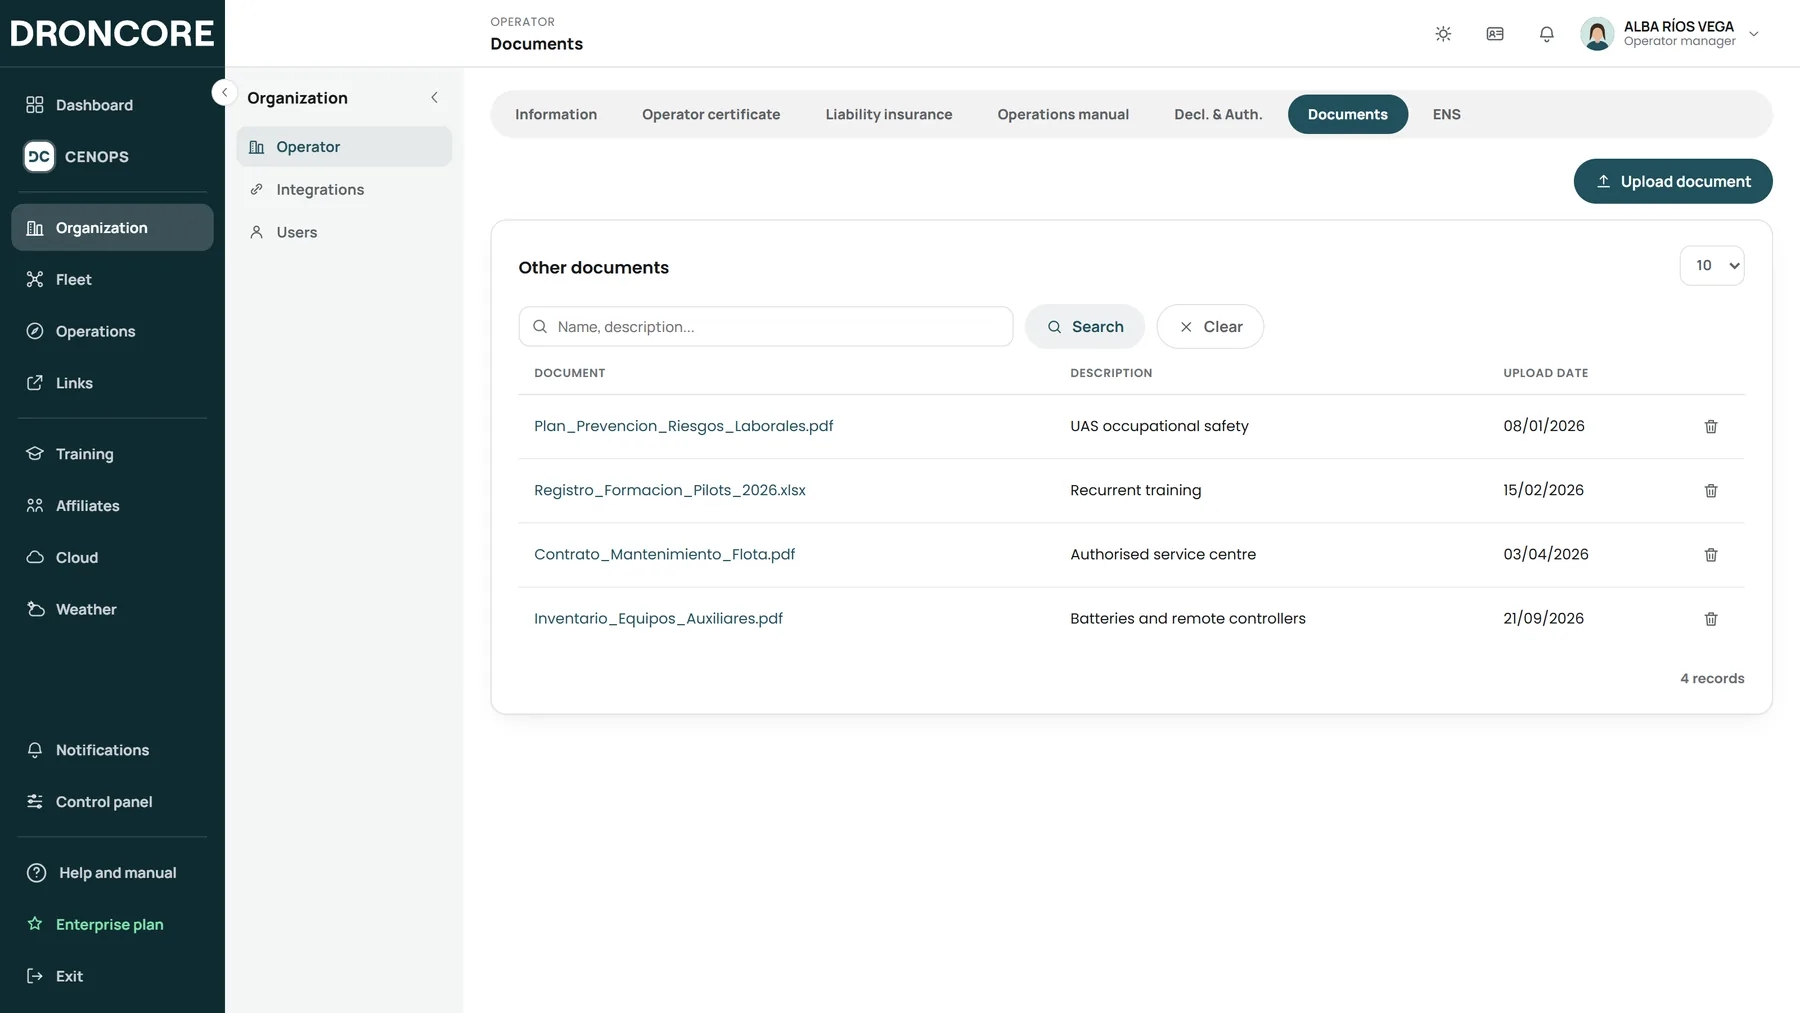The width and height of the screenshot is (1800, 1013).
Task: Open the Inventario_Equipos_Auxiliares.pdf link
Action: tap(658, 619)
